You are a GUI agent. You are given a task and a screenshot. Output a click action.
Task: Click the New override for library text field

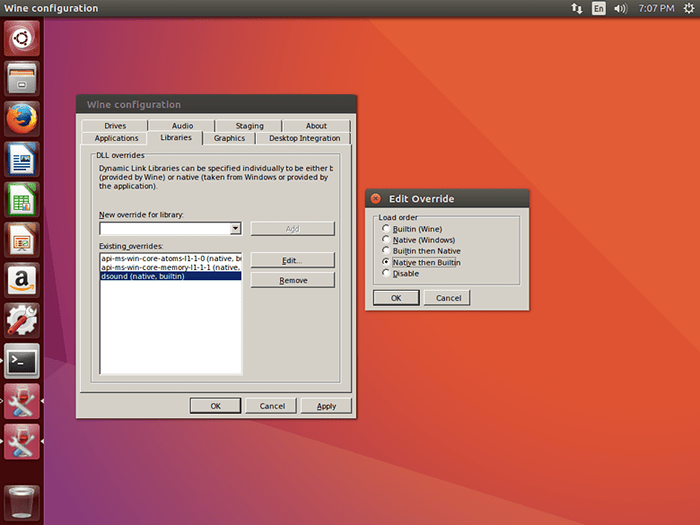pos(165,229)
